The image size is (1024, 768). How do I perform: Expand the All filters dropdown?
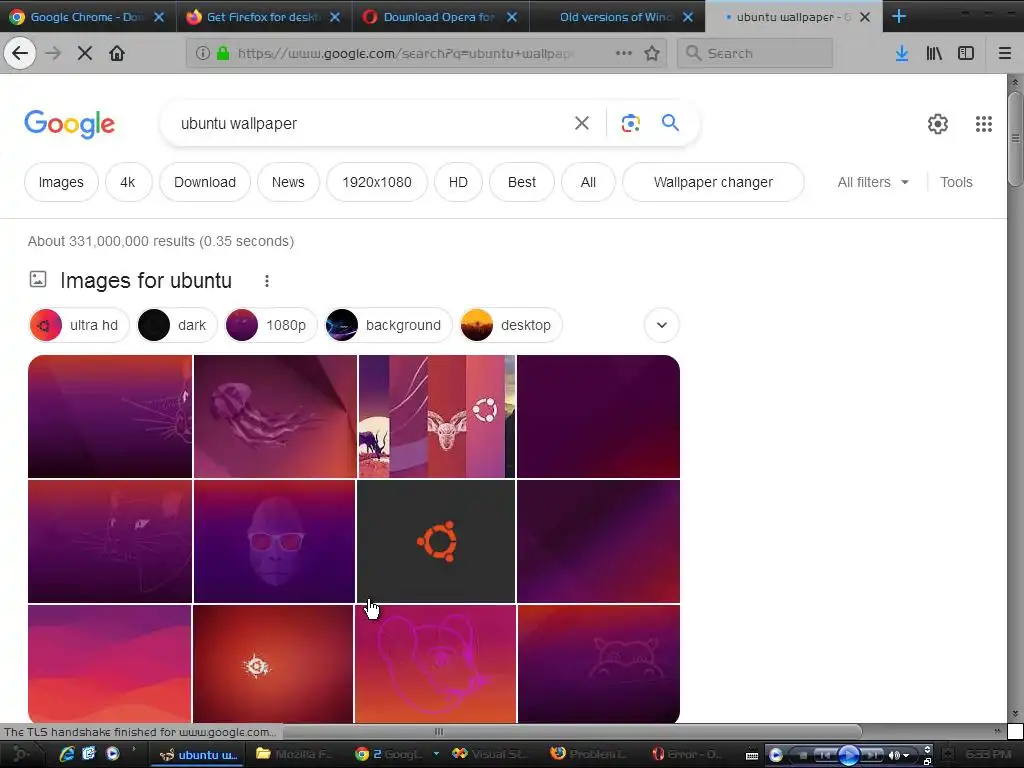coord(873,182)
